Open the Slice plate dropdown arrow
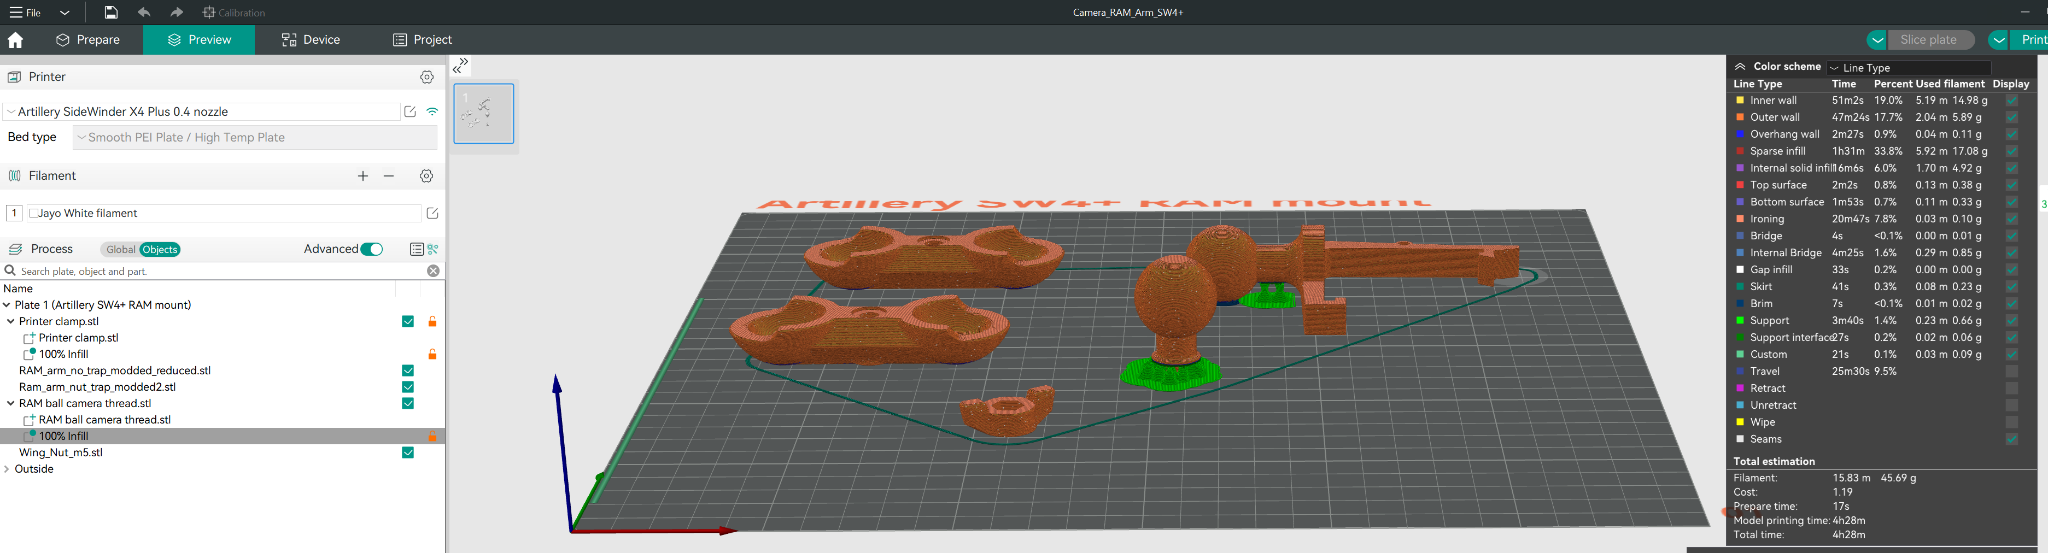The width and height of the screenshot is (2048, 553). point(1877,40)
